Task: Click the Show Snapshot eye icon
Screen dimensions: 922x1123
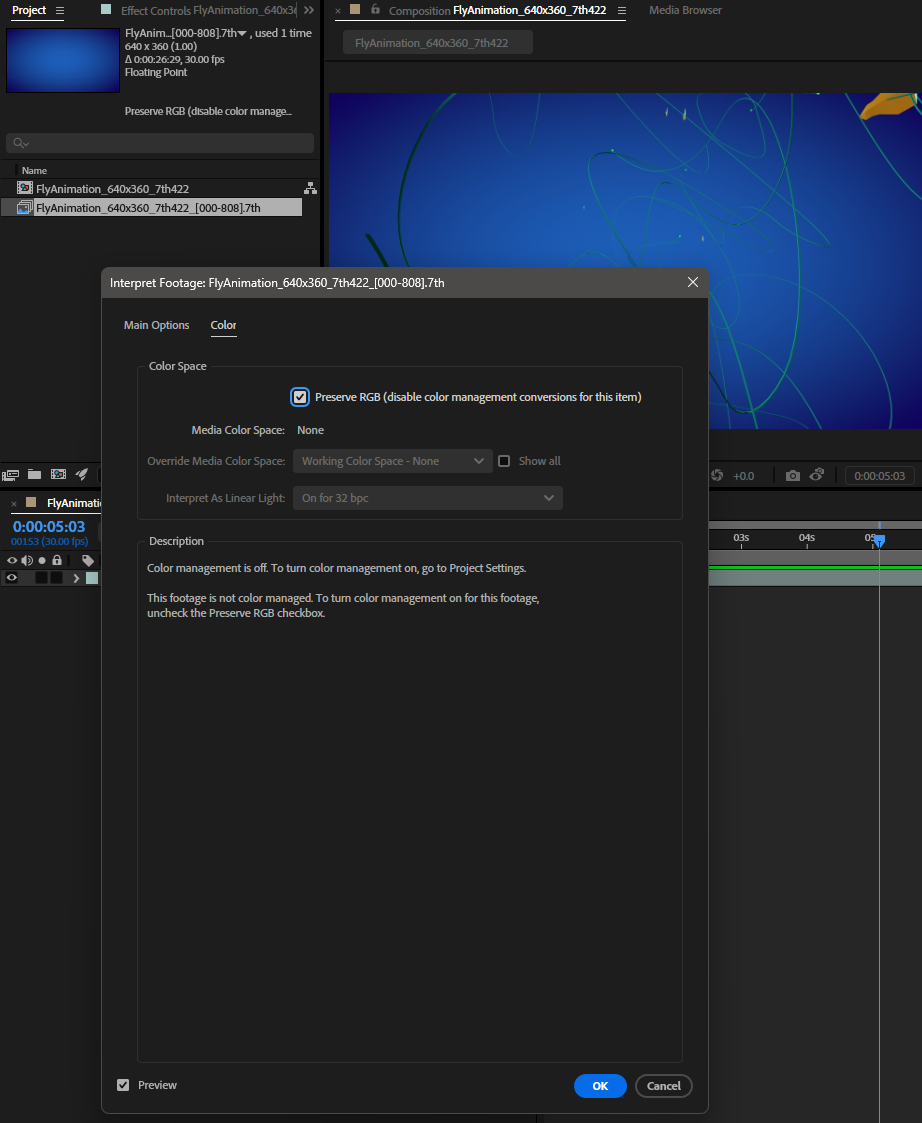Action: (x=817, y=475)
